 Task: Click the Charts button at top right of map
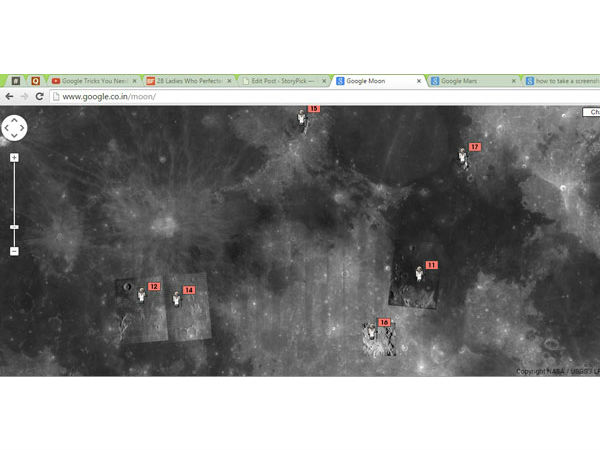pyautogui.click(x=590, y=113)
